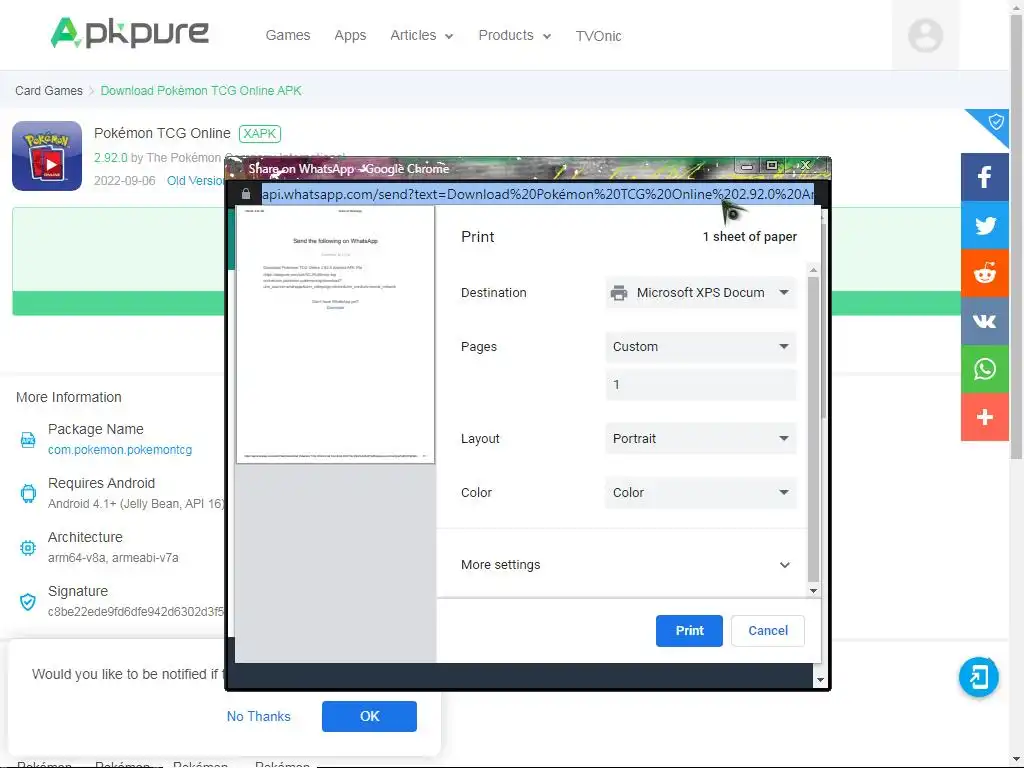This screenshot has width=1024, height=768.
Task: Click the custom pages input field
Action: (x=701, y=385)
